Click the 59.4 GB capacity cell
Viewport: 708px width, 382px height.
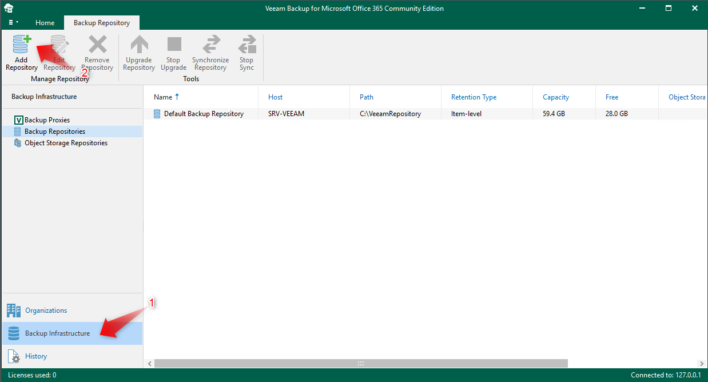click(x=554, y=114)
